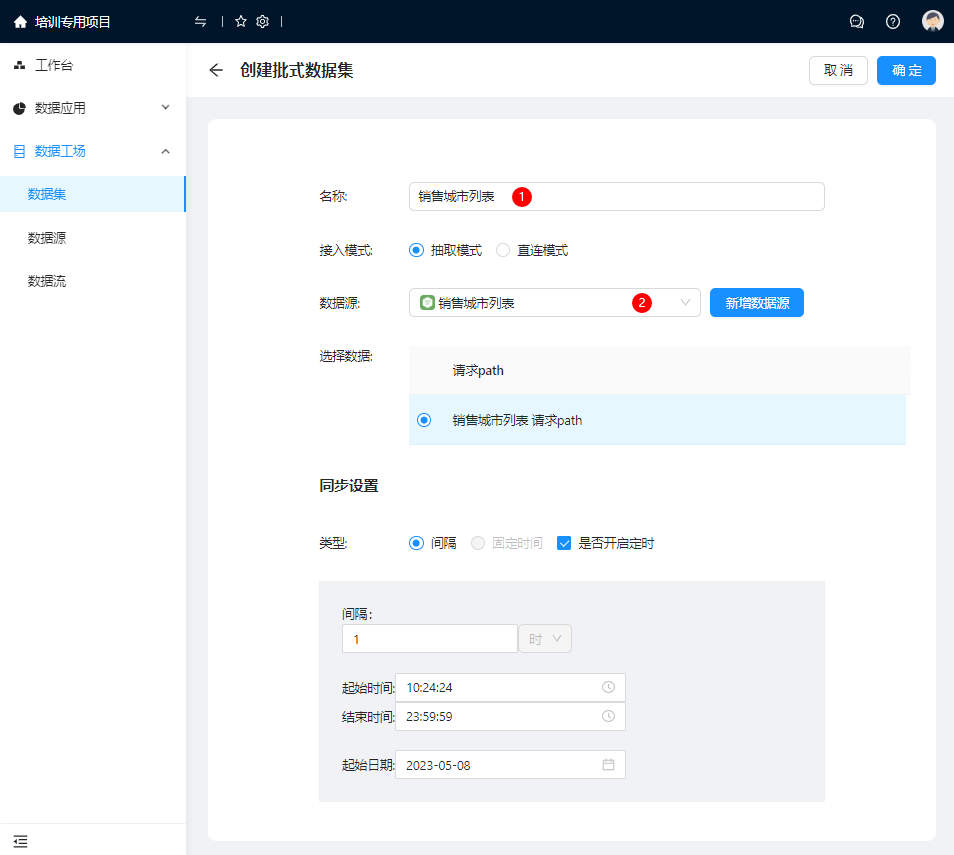
Task: Toggle the 是否开启定时 checkbox
Action: pyautogui.click(x=564, y=544)
